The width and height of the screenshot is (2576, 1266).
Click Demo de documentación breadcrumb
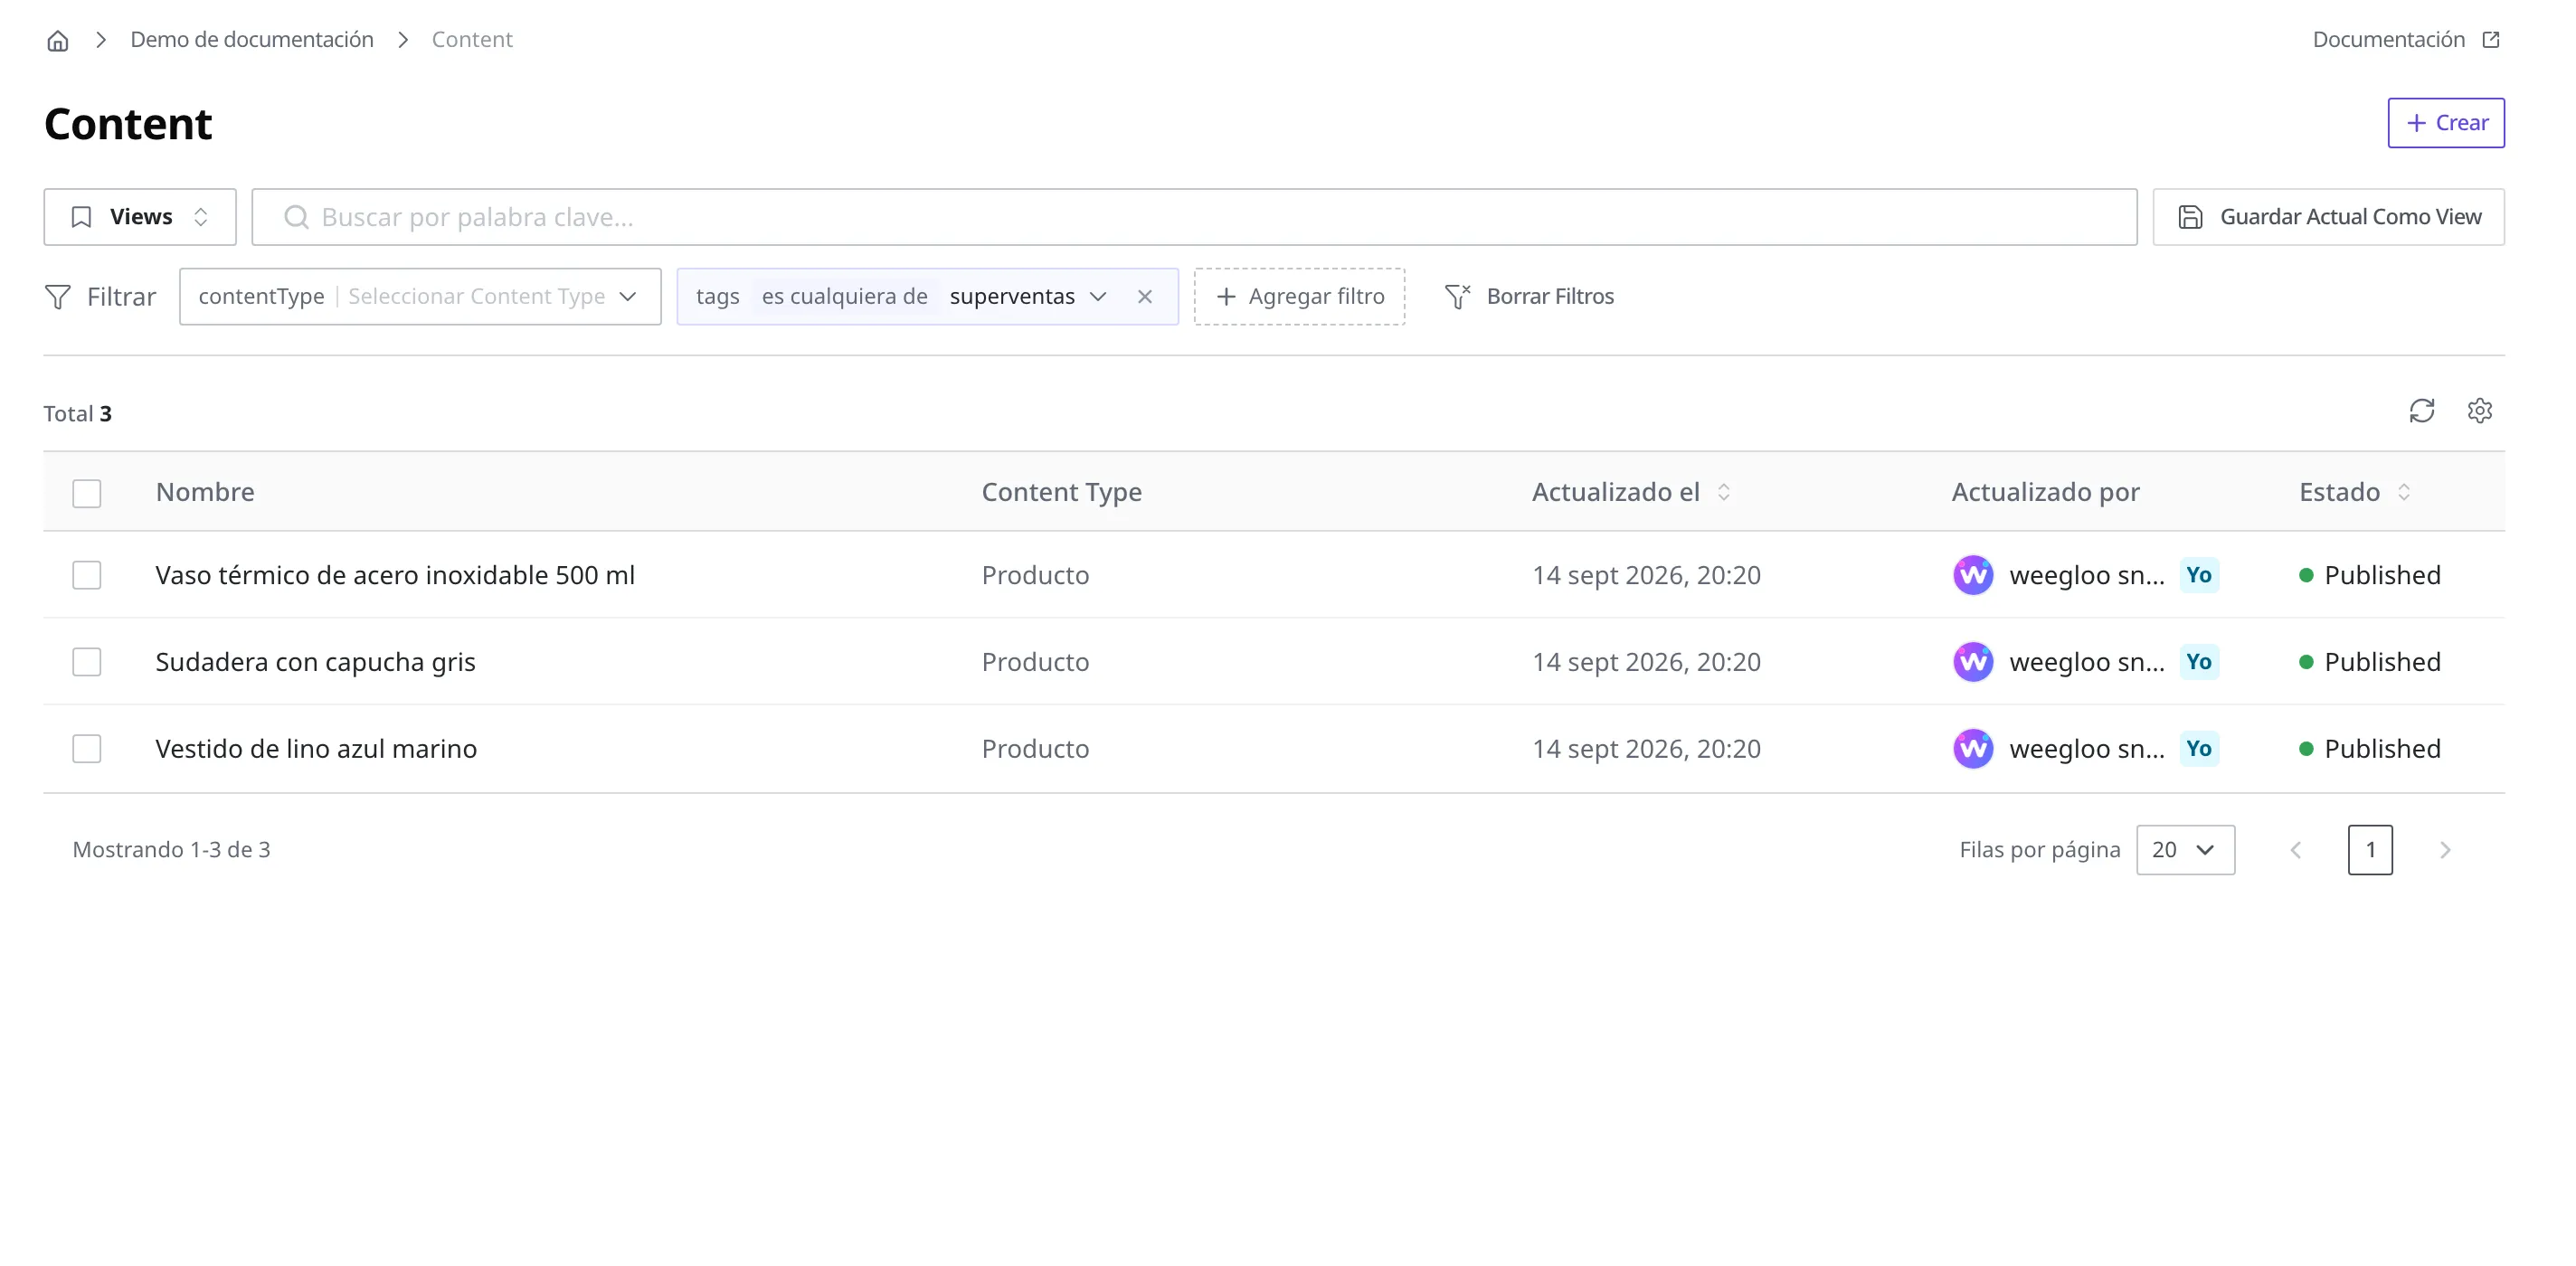click(x=252, y=39)
